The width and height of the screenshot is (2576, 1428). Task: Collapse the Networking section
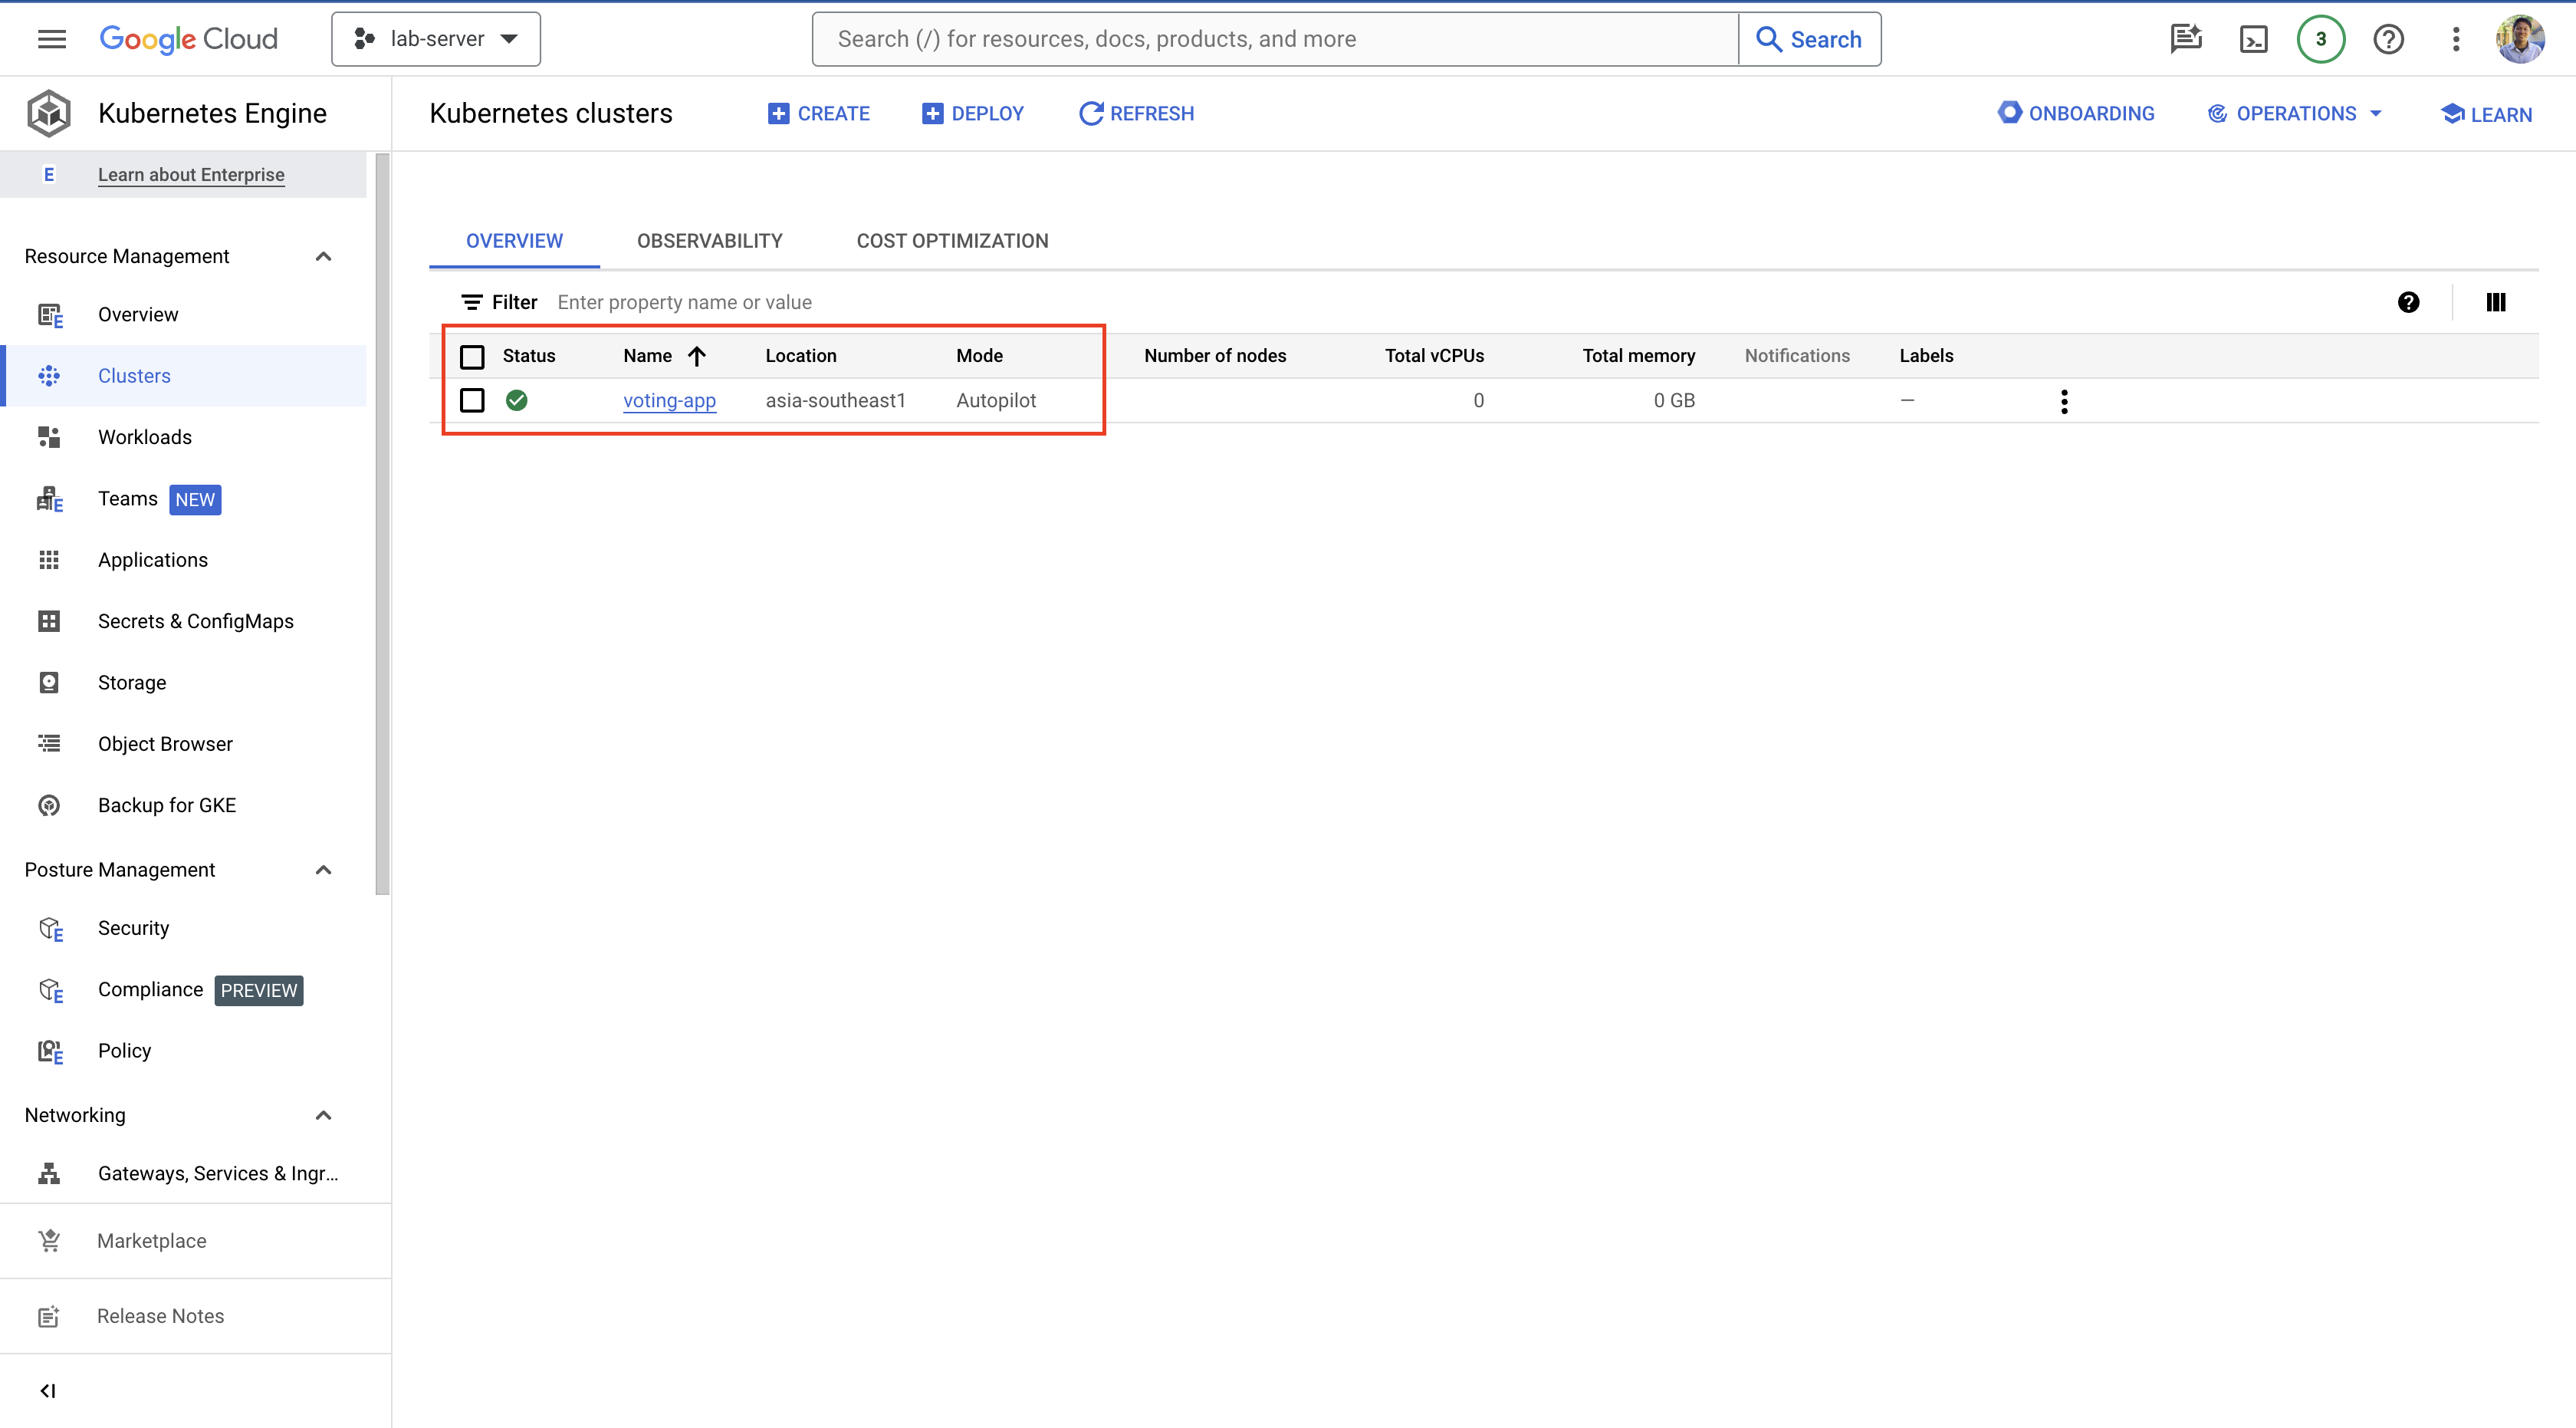click(324, 1115)
